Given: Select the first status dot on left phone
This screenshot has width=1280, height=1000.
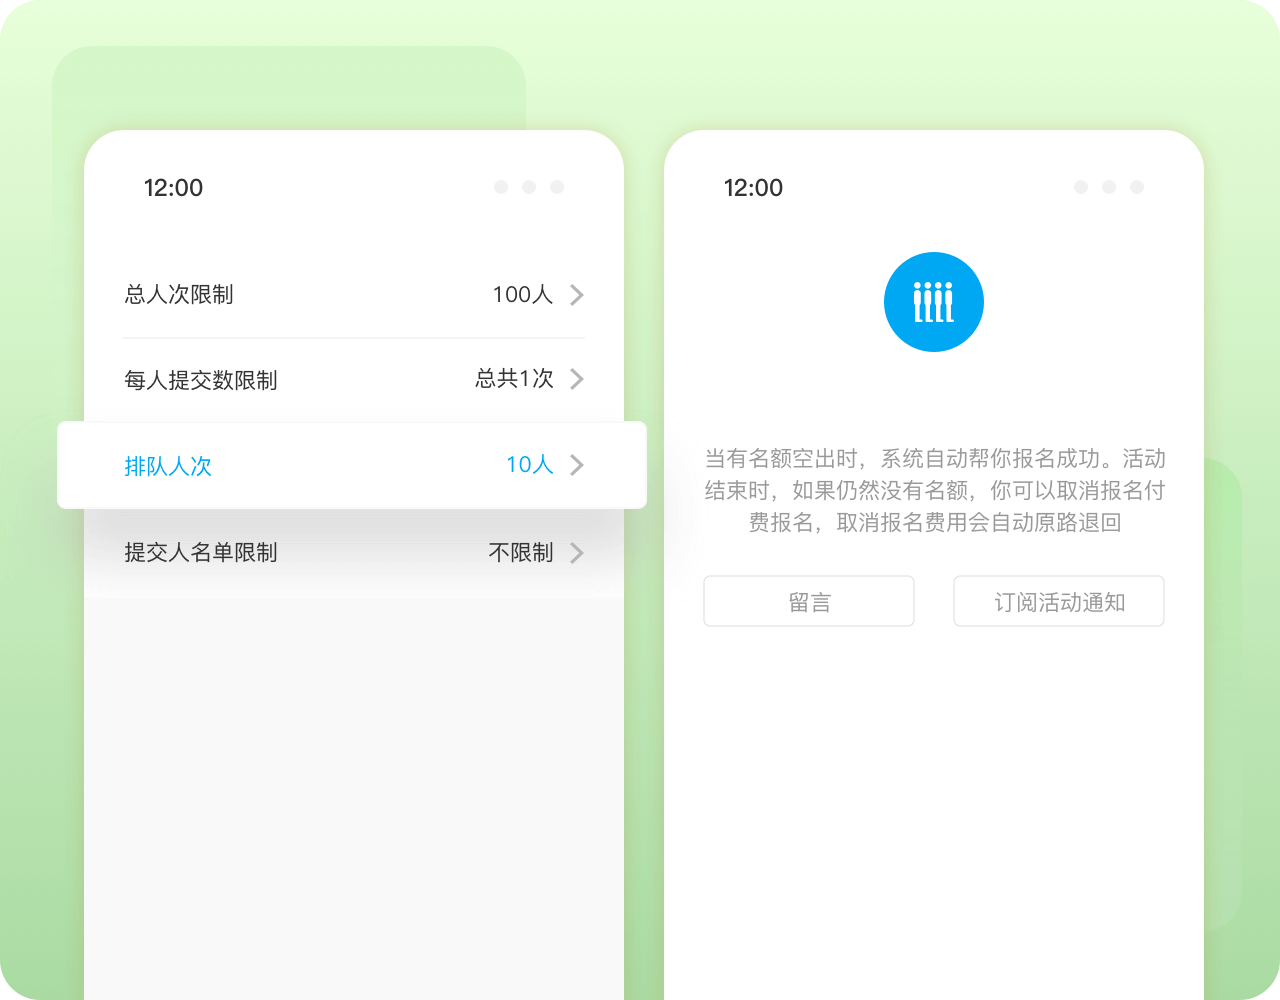Looking at the screenshot, I should point(500,187).
